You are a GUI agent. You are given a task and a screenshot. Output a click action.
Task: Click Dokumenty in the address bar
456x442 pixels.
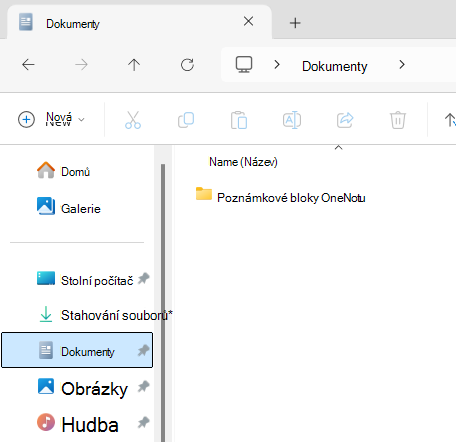(335, 66)
